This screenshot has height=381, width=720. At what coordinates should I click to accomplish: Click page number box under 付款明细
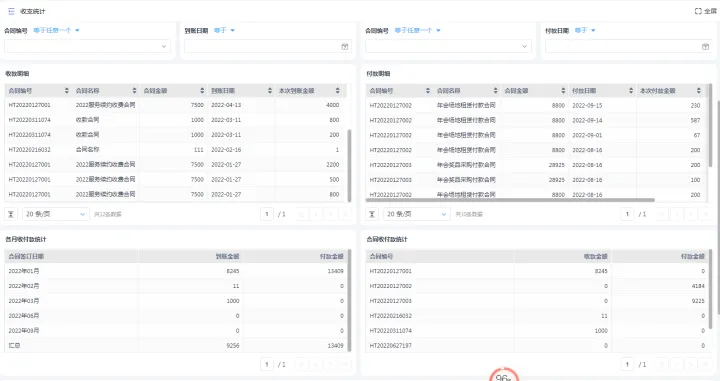(x=627, y=214)
